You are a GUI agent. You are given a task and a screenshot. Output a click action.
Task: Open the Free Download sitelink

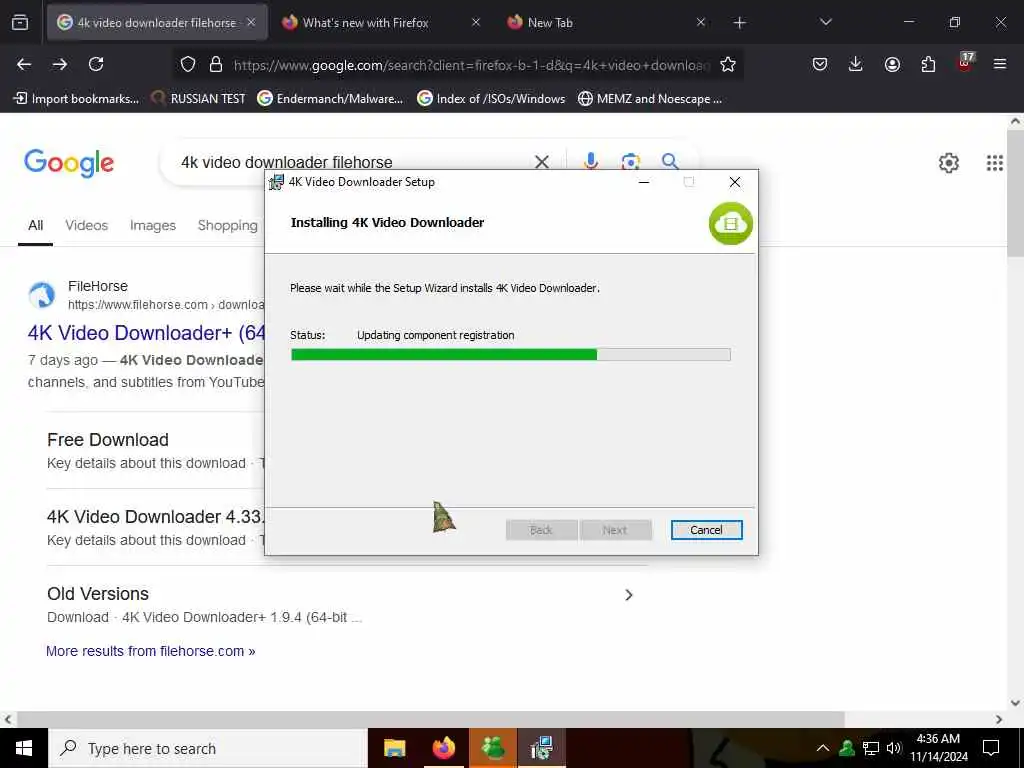108,440
